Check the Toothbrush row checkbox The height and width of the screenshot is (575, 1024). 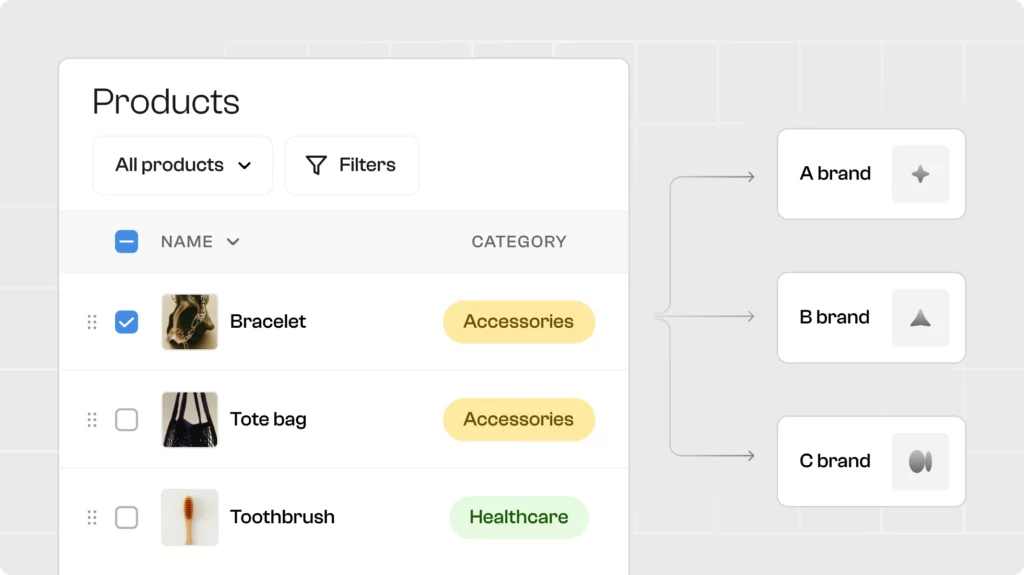(x=126, y=517)
